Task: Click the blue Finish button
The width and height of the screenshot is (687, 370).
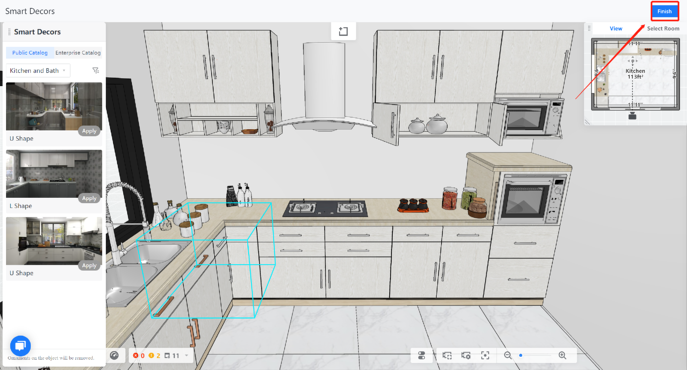Action: point(664,11)
